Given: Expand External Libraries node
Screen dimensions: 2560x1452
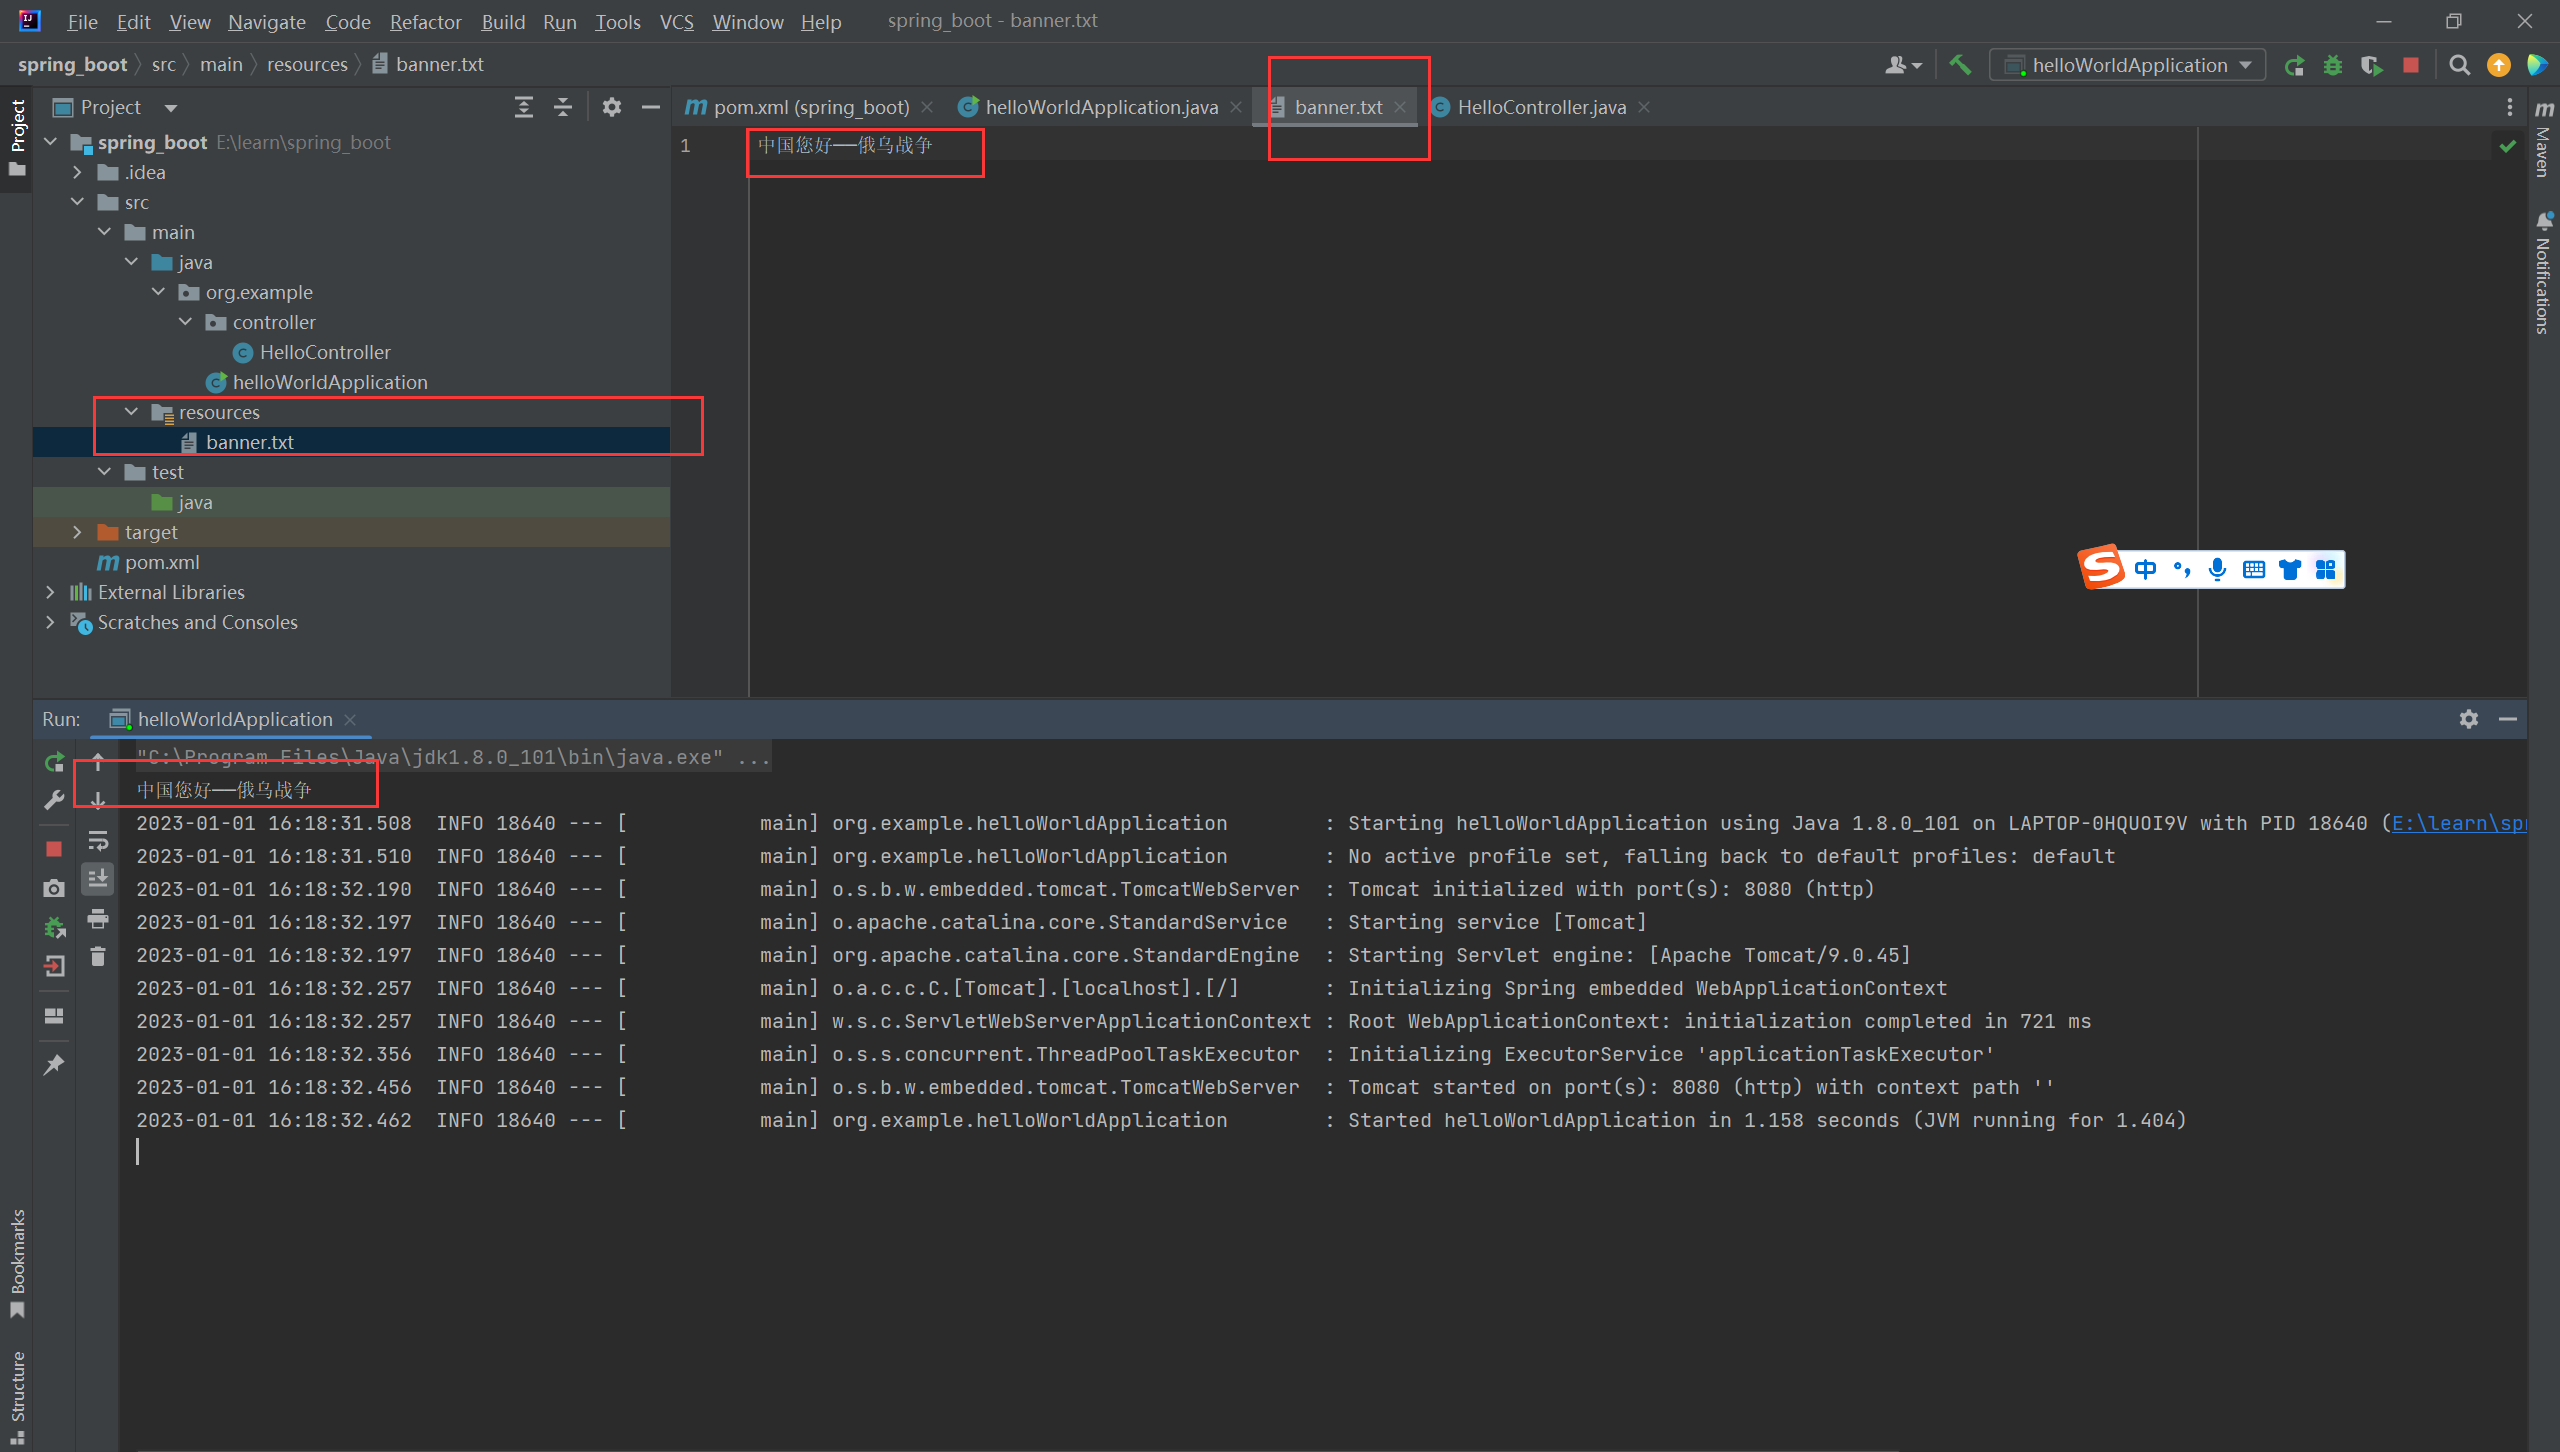Looking at the screenshot, I should pos(50,592).
